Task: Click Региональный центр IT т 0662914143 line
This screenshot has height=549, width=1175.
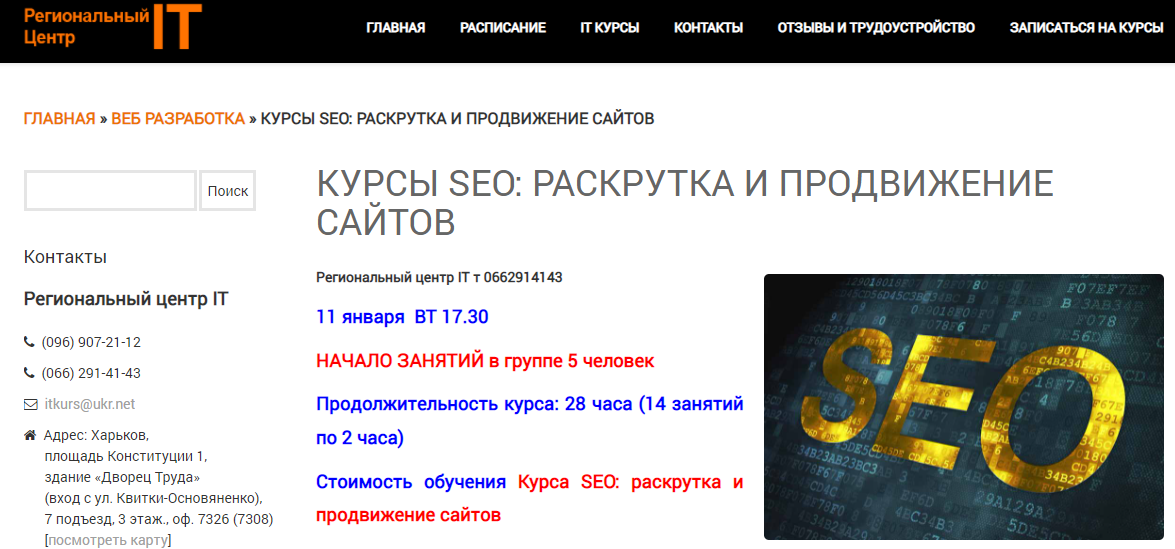Action: tap(439, 277)
